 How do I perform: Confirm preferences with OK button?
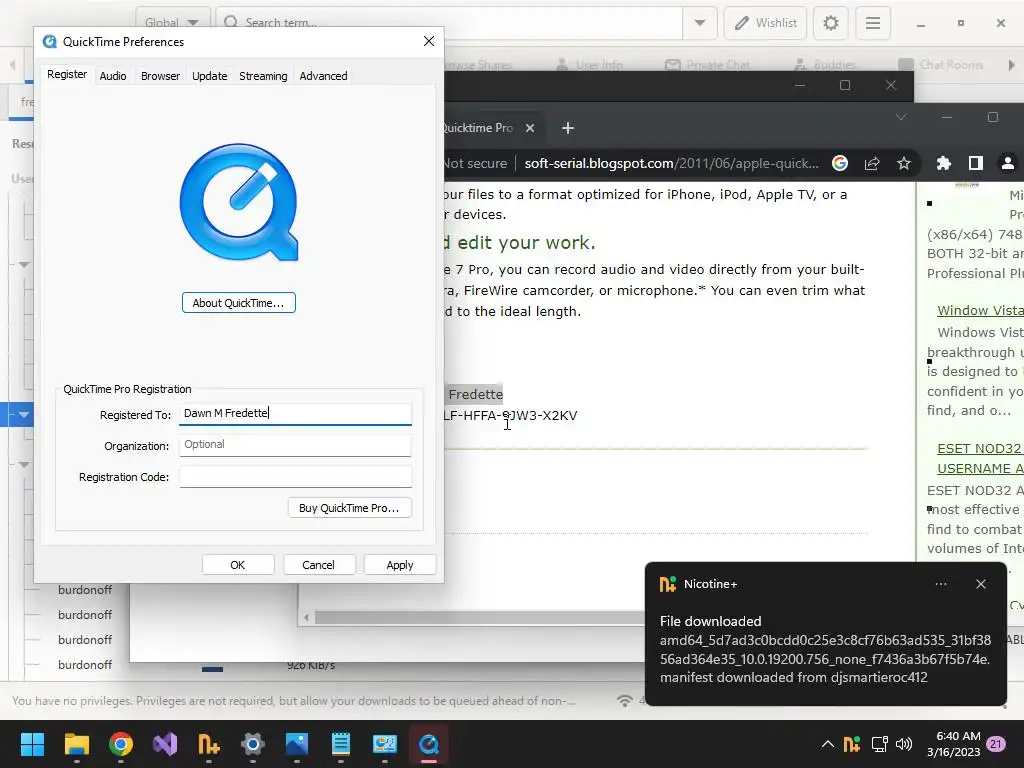pos(238,565)
